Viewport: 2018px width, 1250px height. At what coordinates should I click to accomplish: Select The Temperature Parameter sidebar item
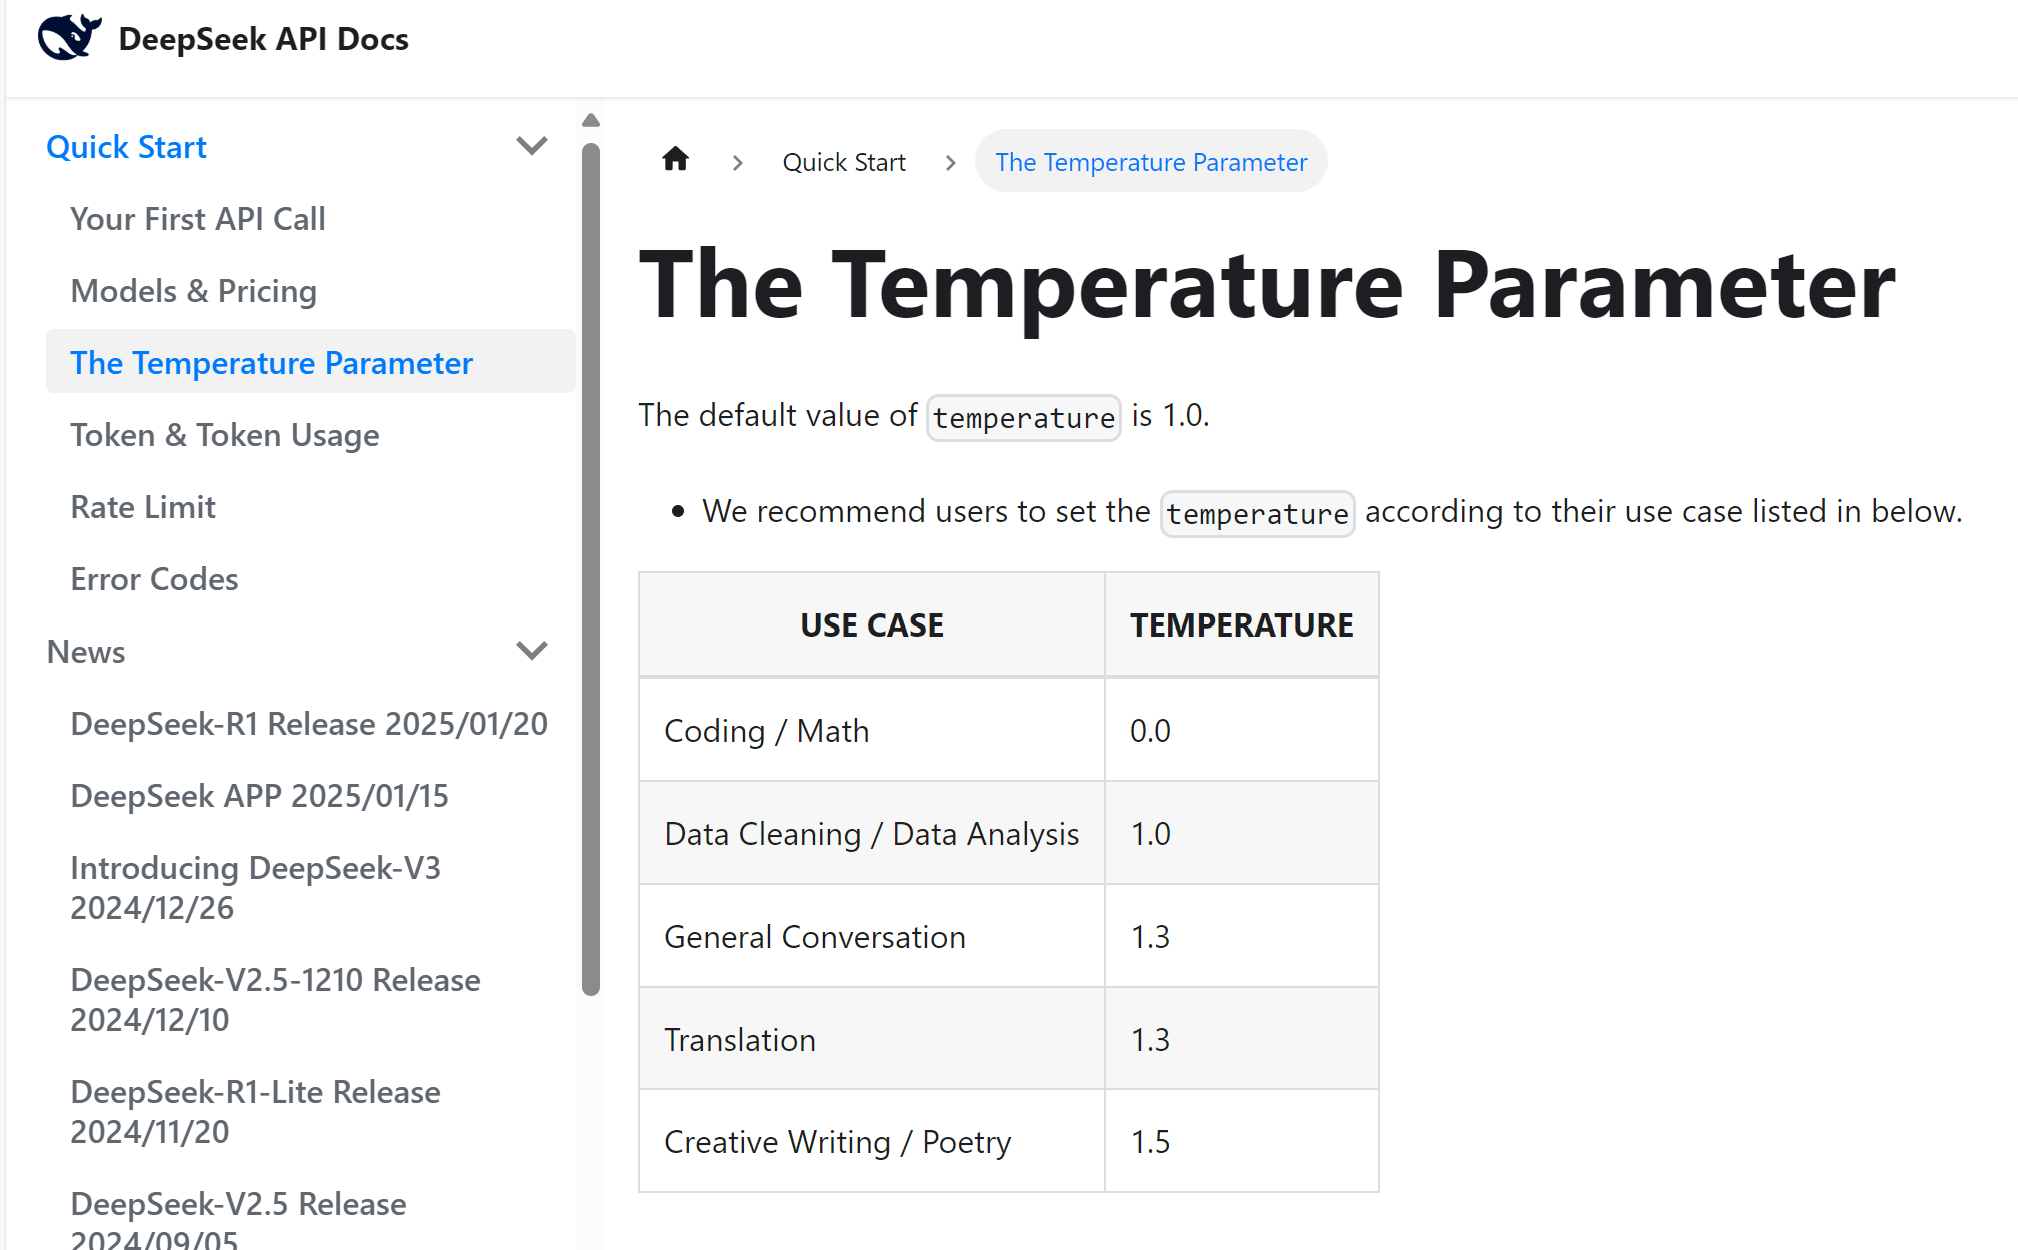point(271,363)
